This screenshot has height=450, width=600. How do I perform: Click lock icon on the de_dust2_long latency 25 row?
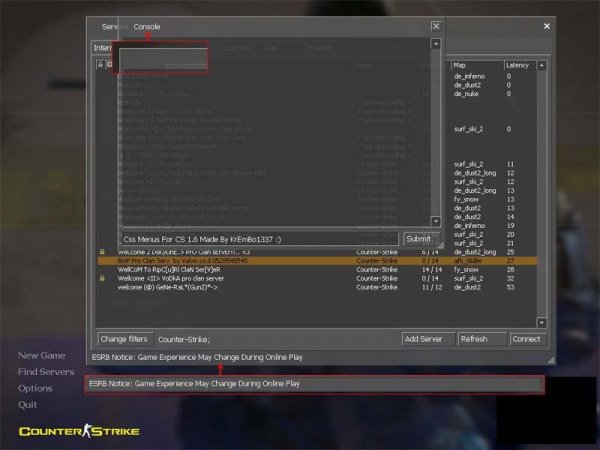[x=102, y=252]
